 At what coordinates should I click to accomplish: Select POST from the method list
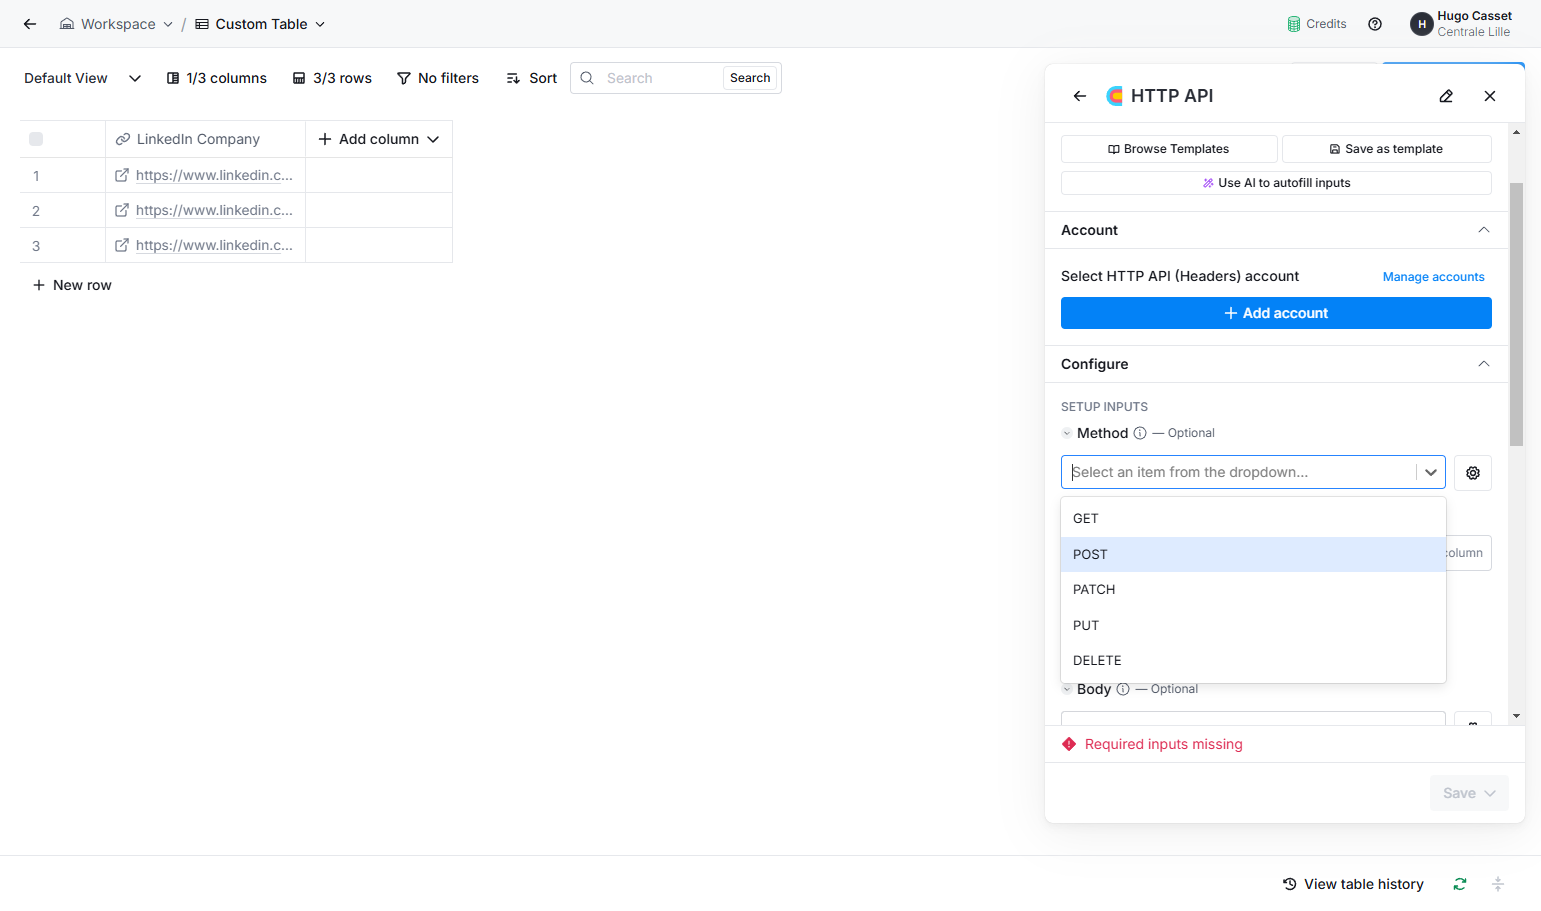coord(1253,554)
